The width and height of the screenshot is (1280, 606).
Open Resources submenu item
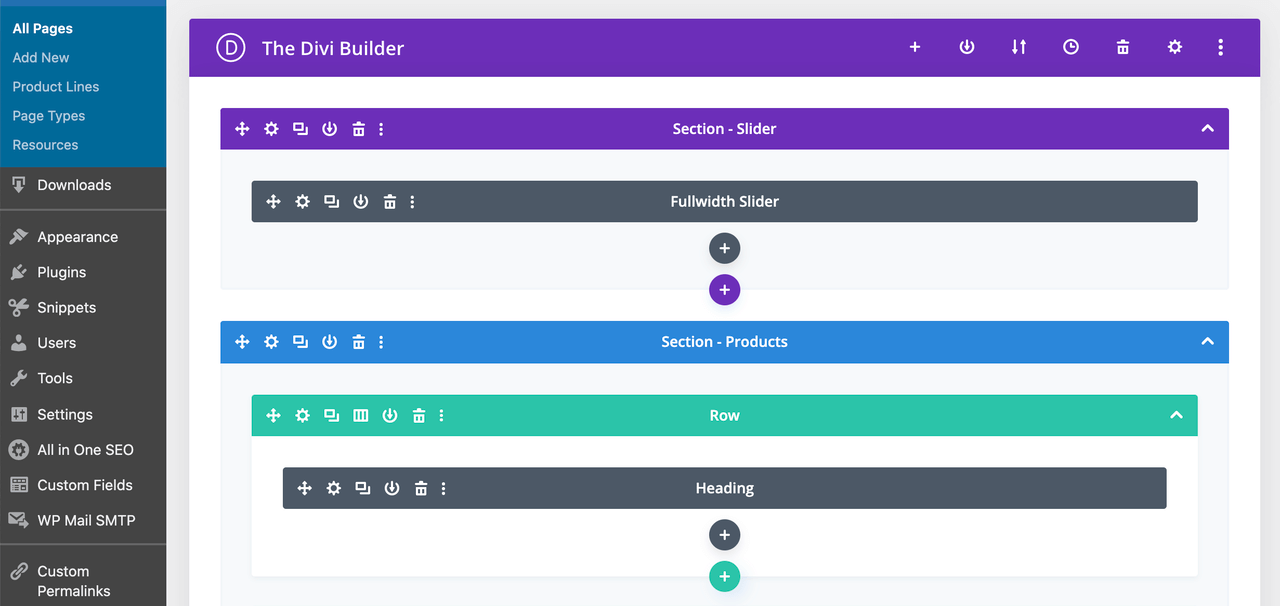45,145
